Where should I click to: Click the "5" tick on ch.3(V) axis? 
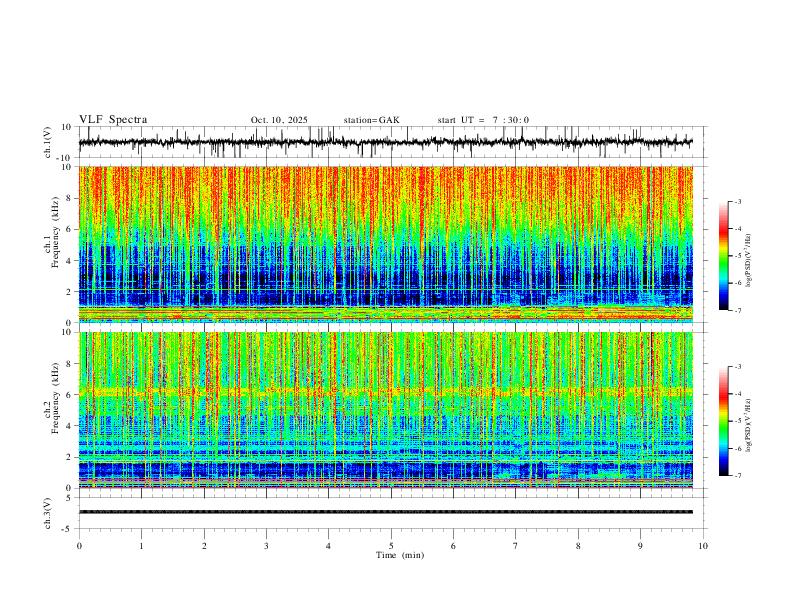pos(70,497)
